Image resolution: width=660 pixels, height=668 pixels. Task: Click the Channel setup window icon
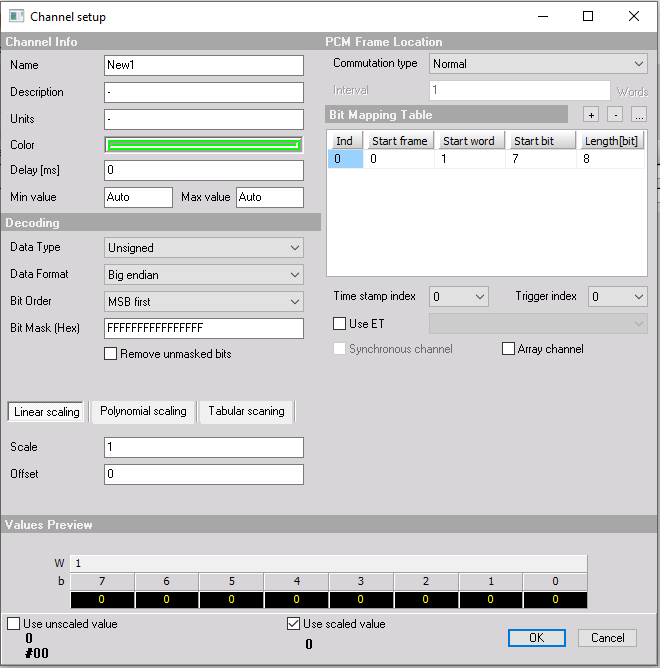pyautogui.click(x=16, y=16)
